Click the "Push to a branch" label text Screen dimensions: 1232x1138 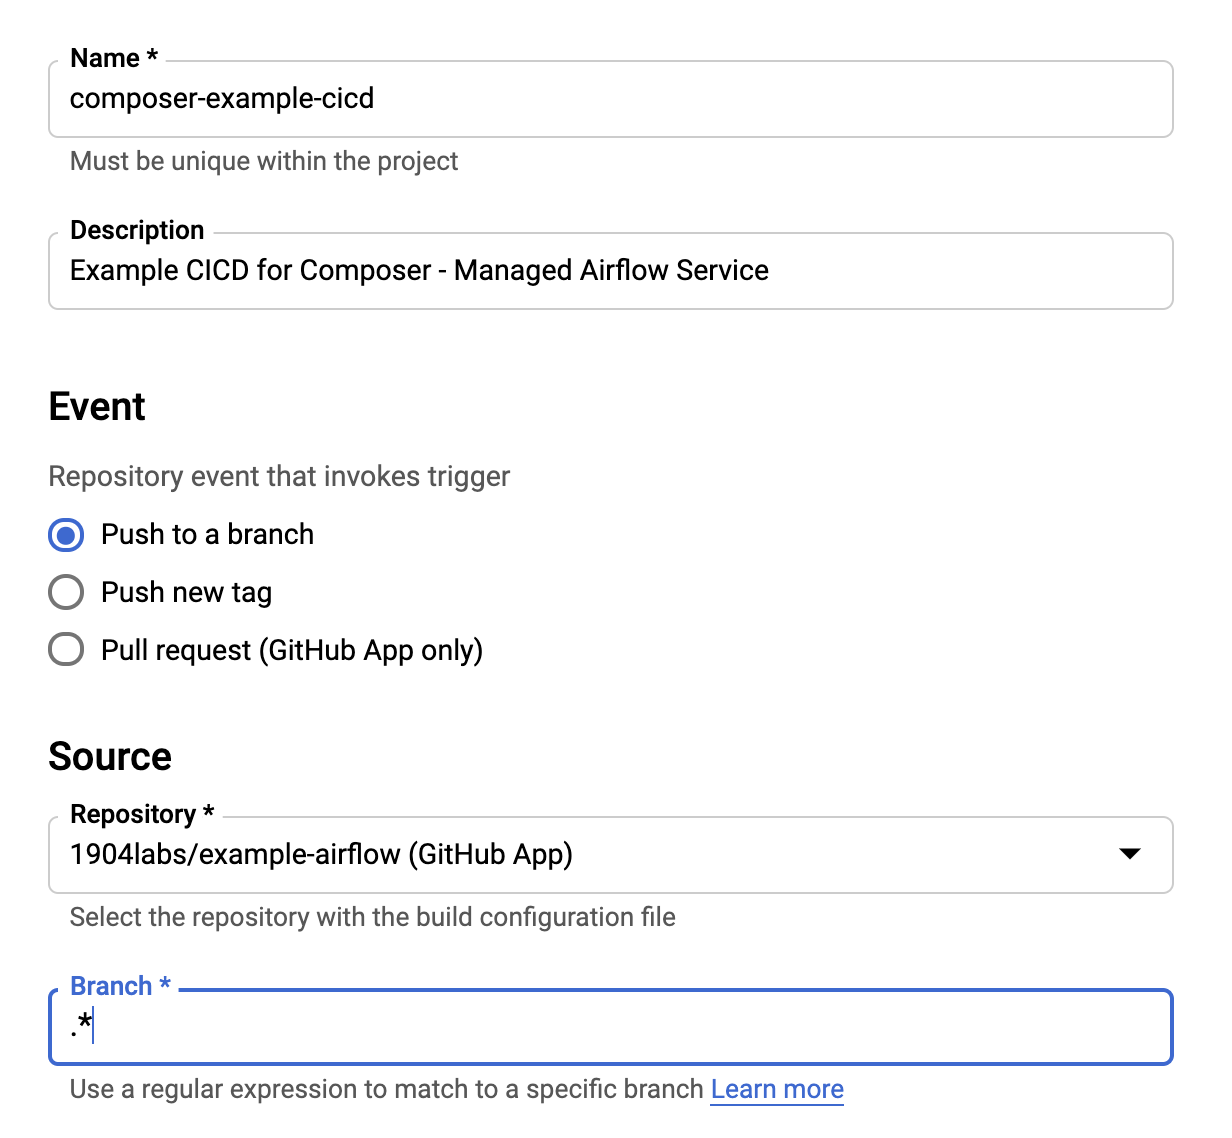207,535
